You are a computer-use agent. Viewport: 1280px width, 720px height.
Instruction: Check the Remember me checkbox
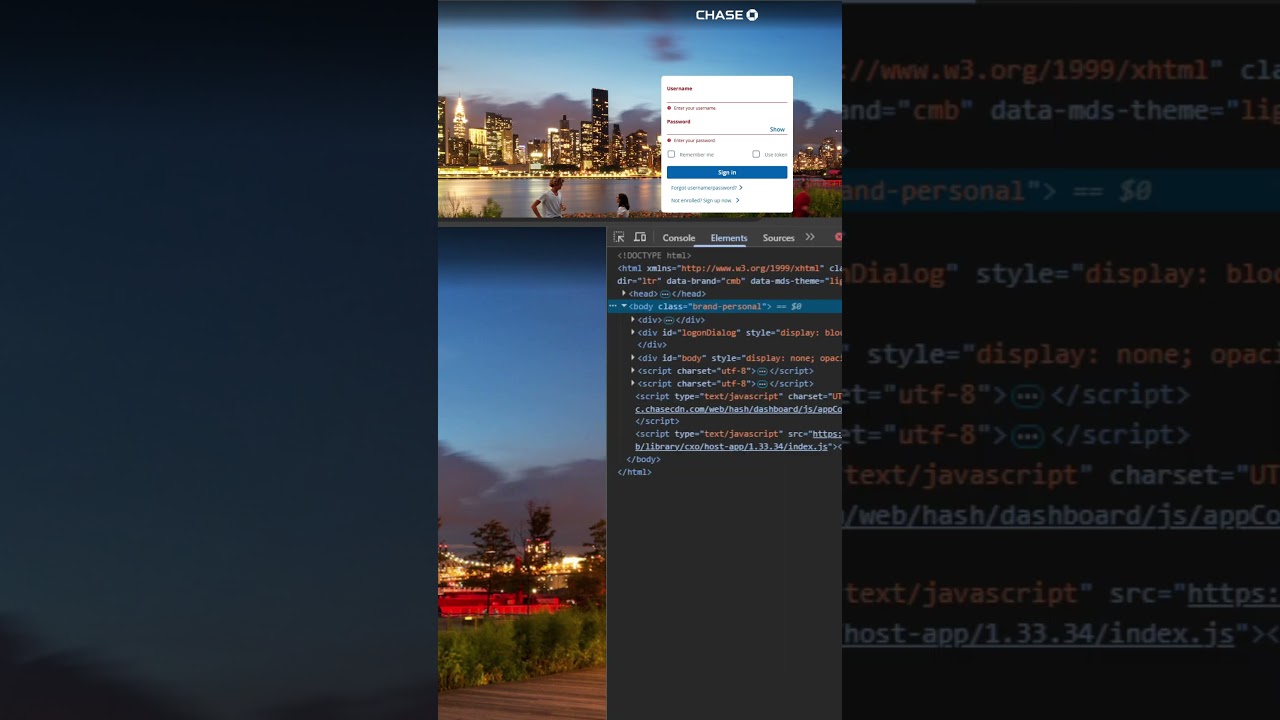672,154
